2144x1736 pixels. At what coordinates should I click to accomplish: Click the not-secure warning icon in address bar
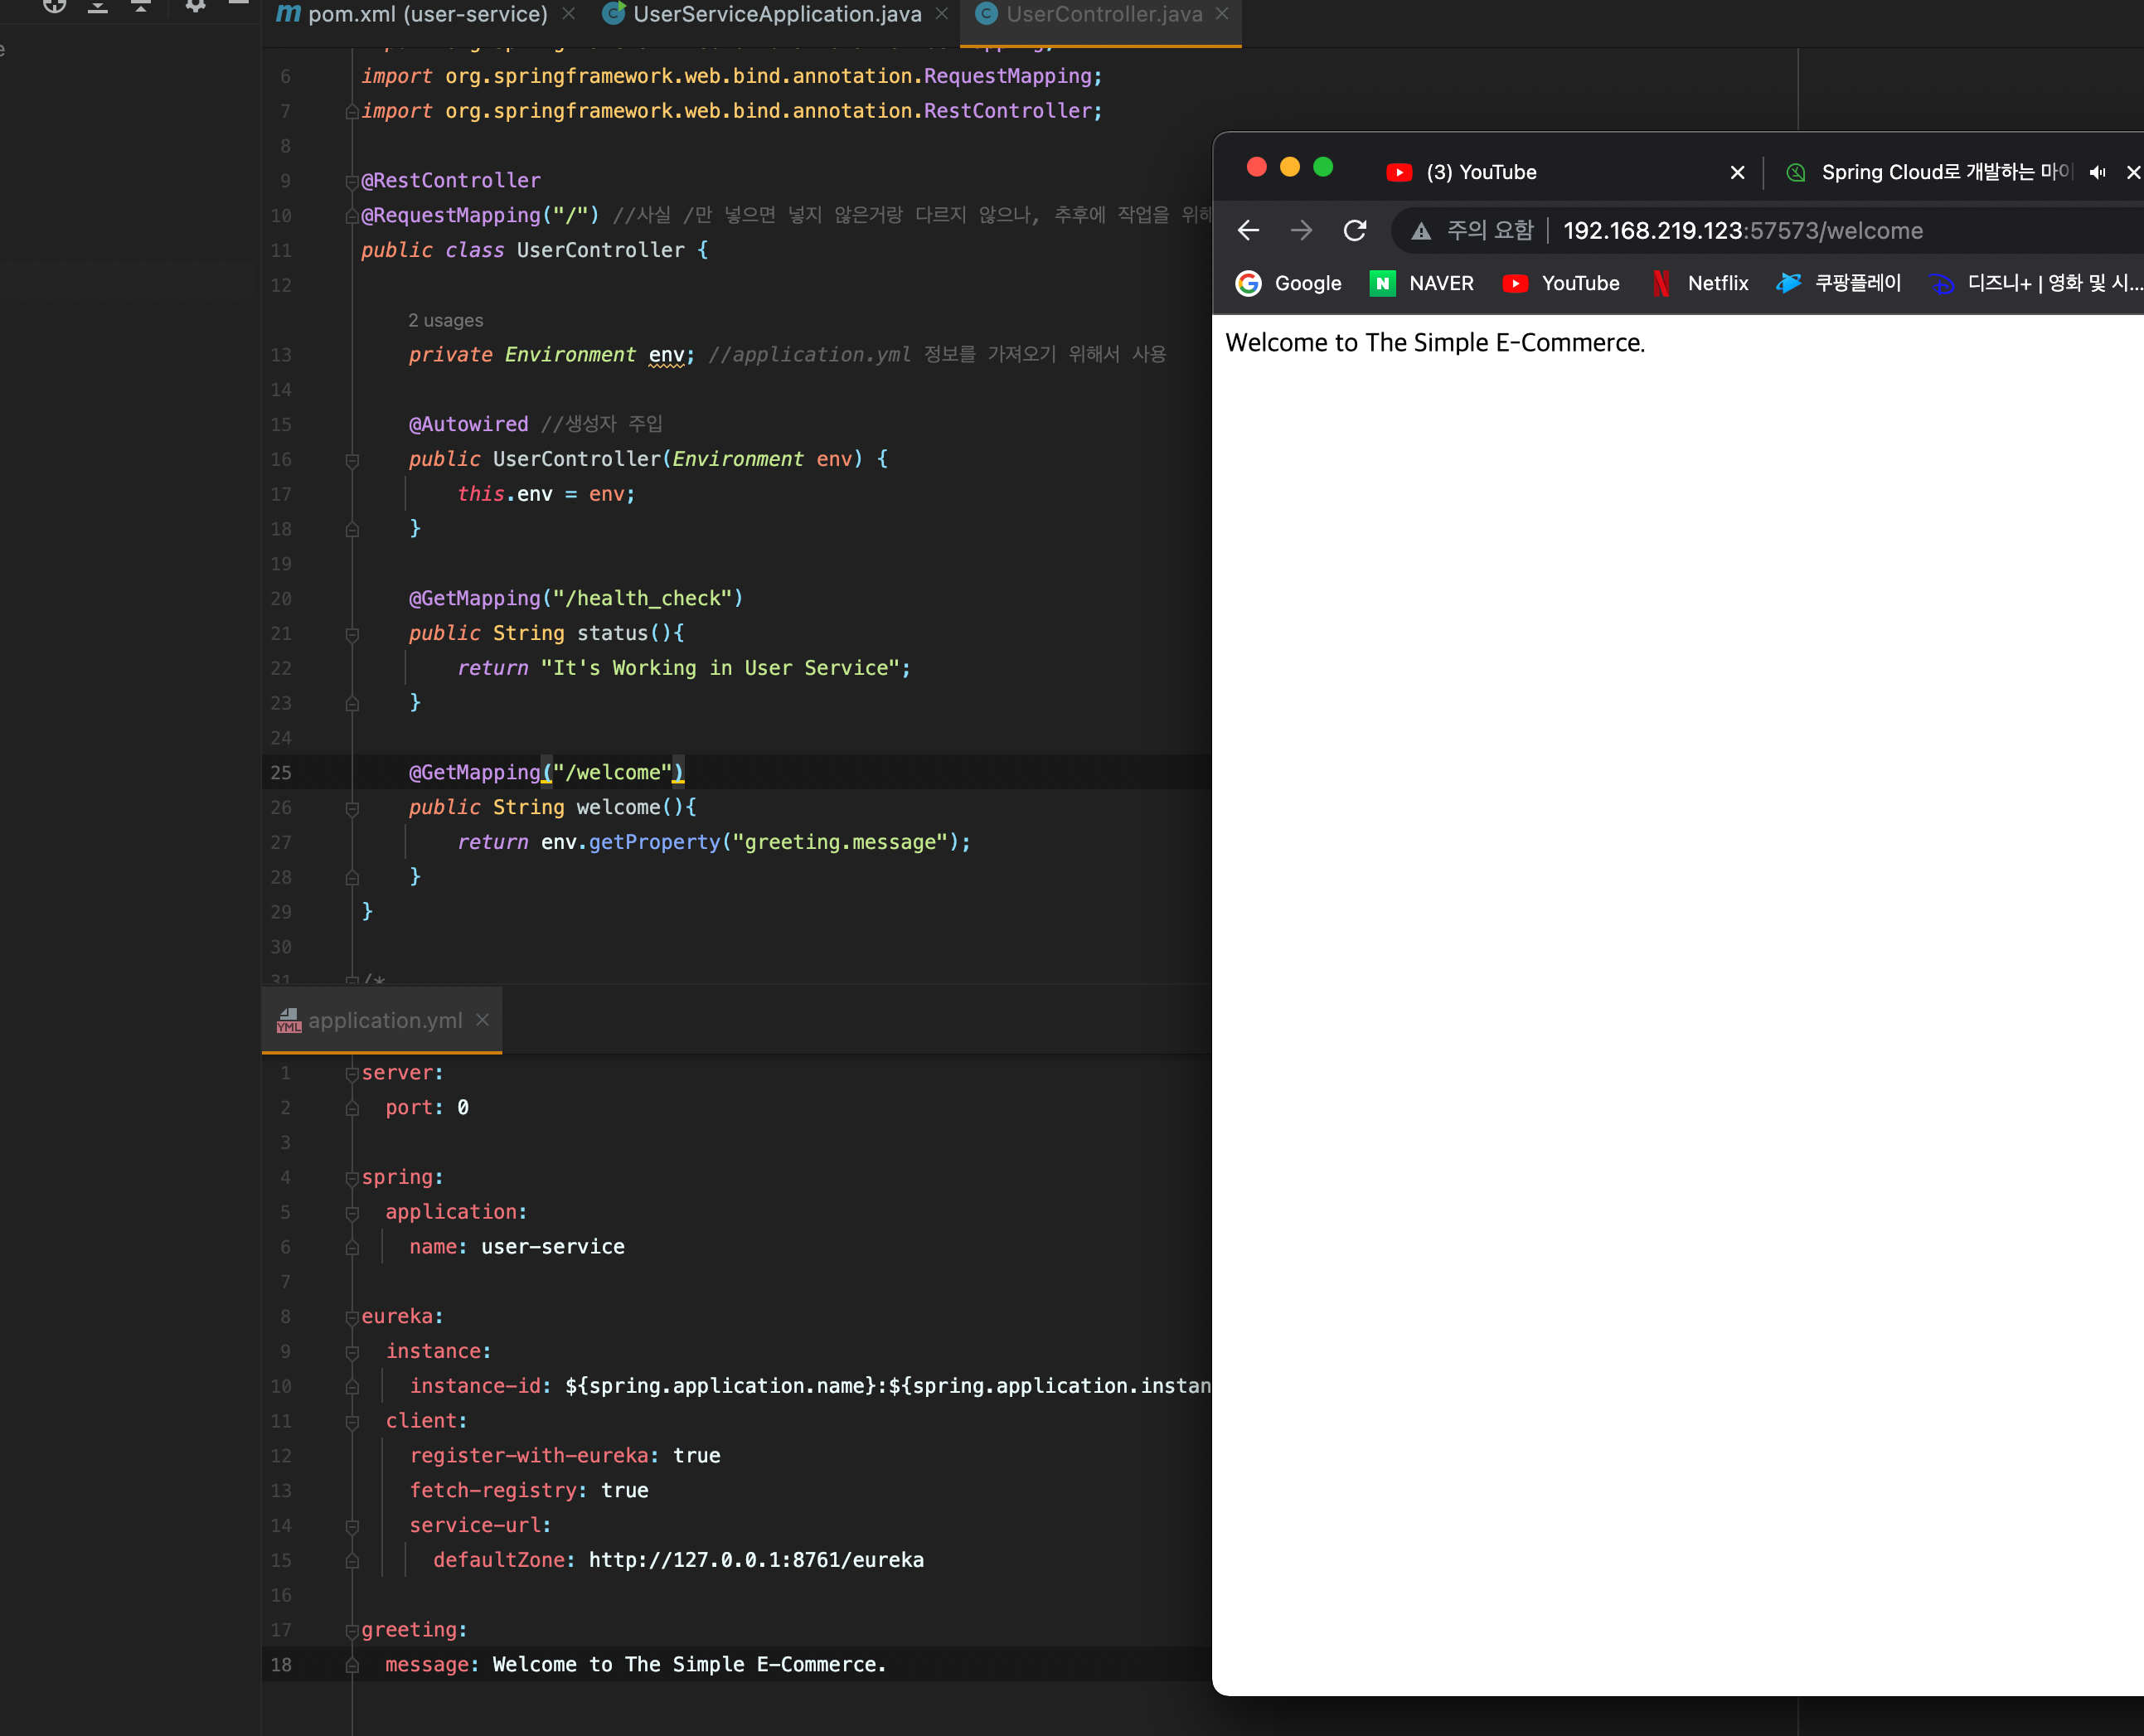1421,232
